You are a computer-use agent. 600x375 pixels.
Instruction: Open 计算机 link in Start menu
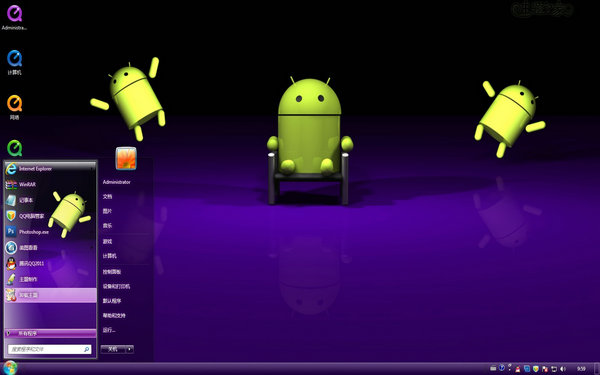[109, 256]
